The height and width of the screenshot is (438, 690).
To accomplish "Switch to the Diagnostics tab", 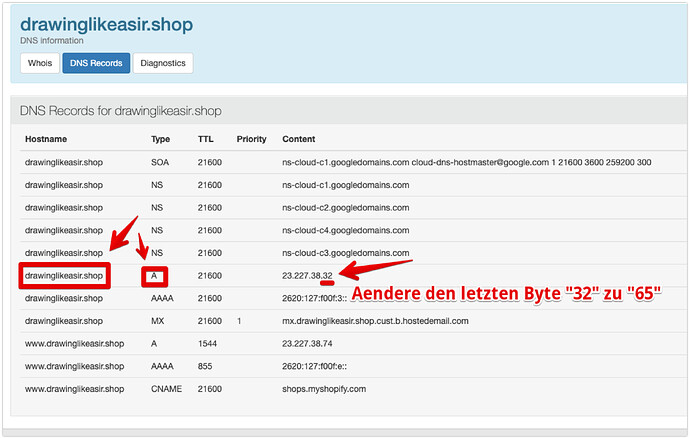I will pos(163,63).
